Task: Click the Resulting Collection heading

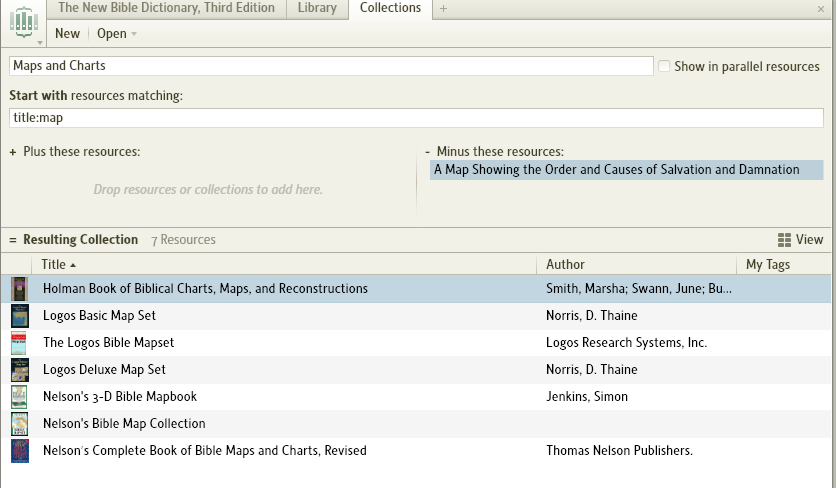Action: click(81, 239)
